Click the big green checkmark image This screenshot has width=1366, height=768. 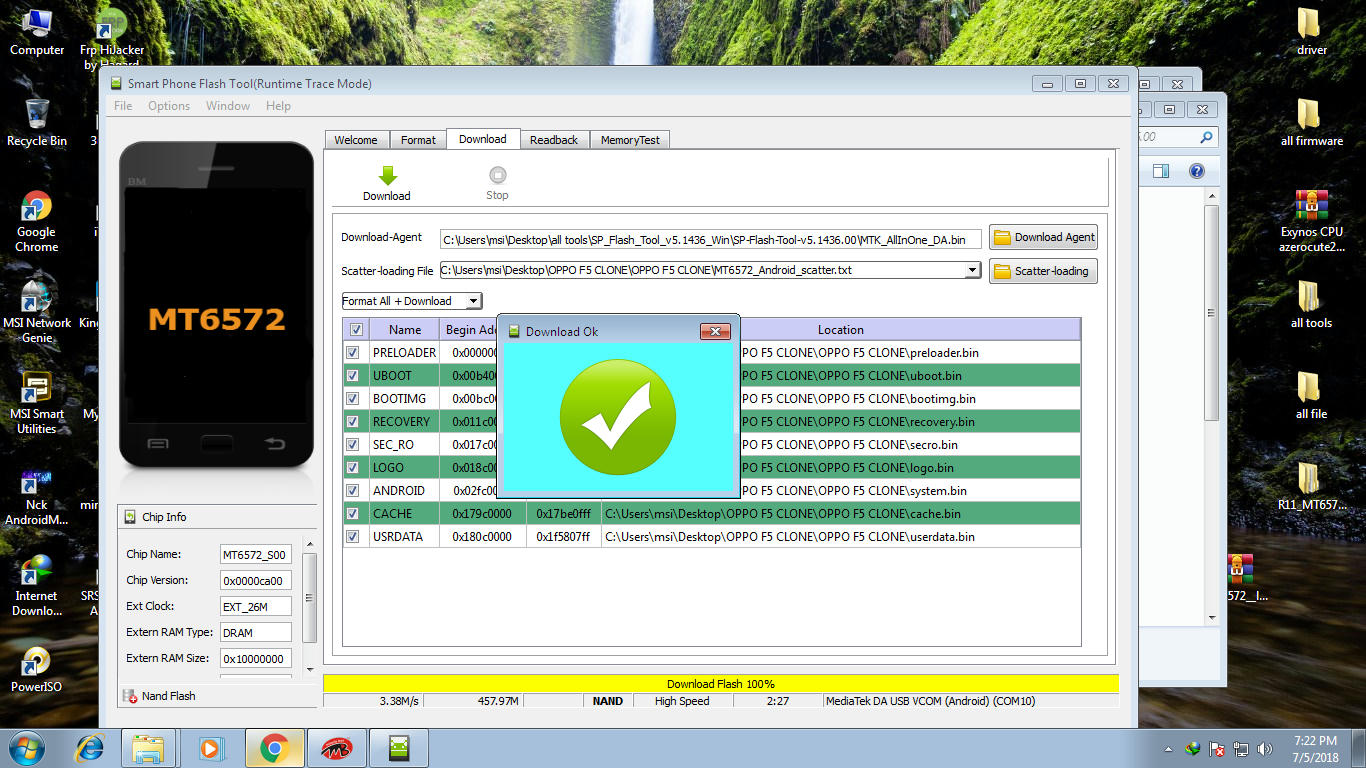(x=617, y=418)
